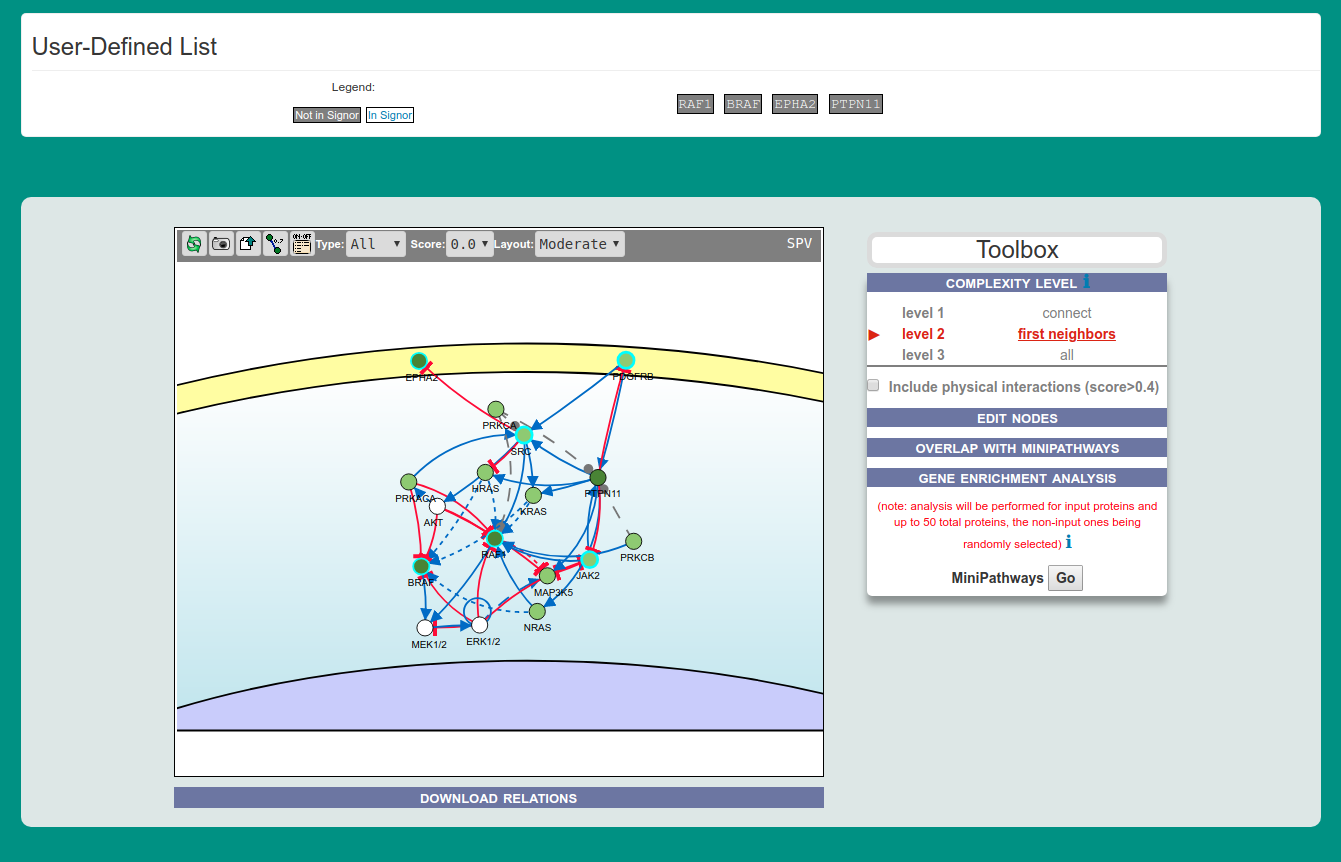Screen dimensions: 1341x862
Task: Click the camera snapshot icon
Action: coord(221,243)
